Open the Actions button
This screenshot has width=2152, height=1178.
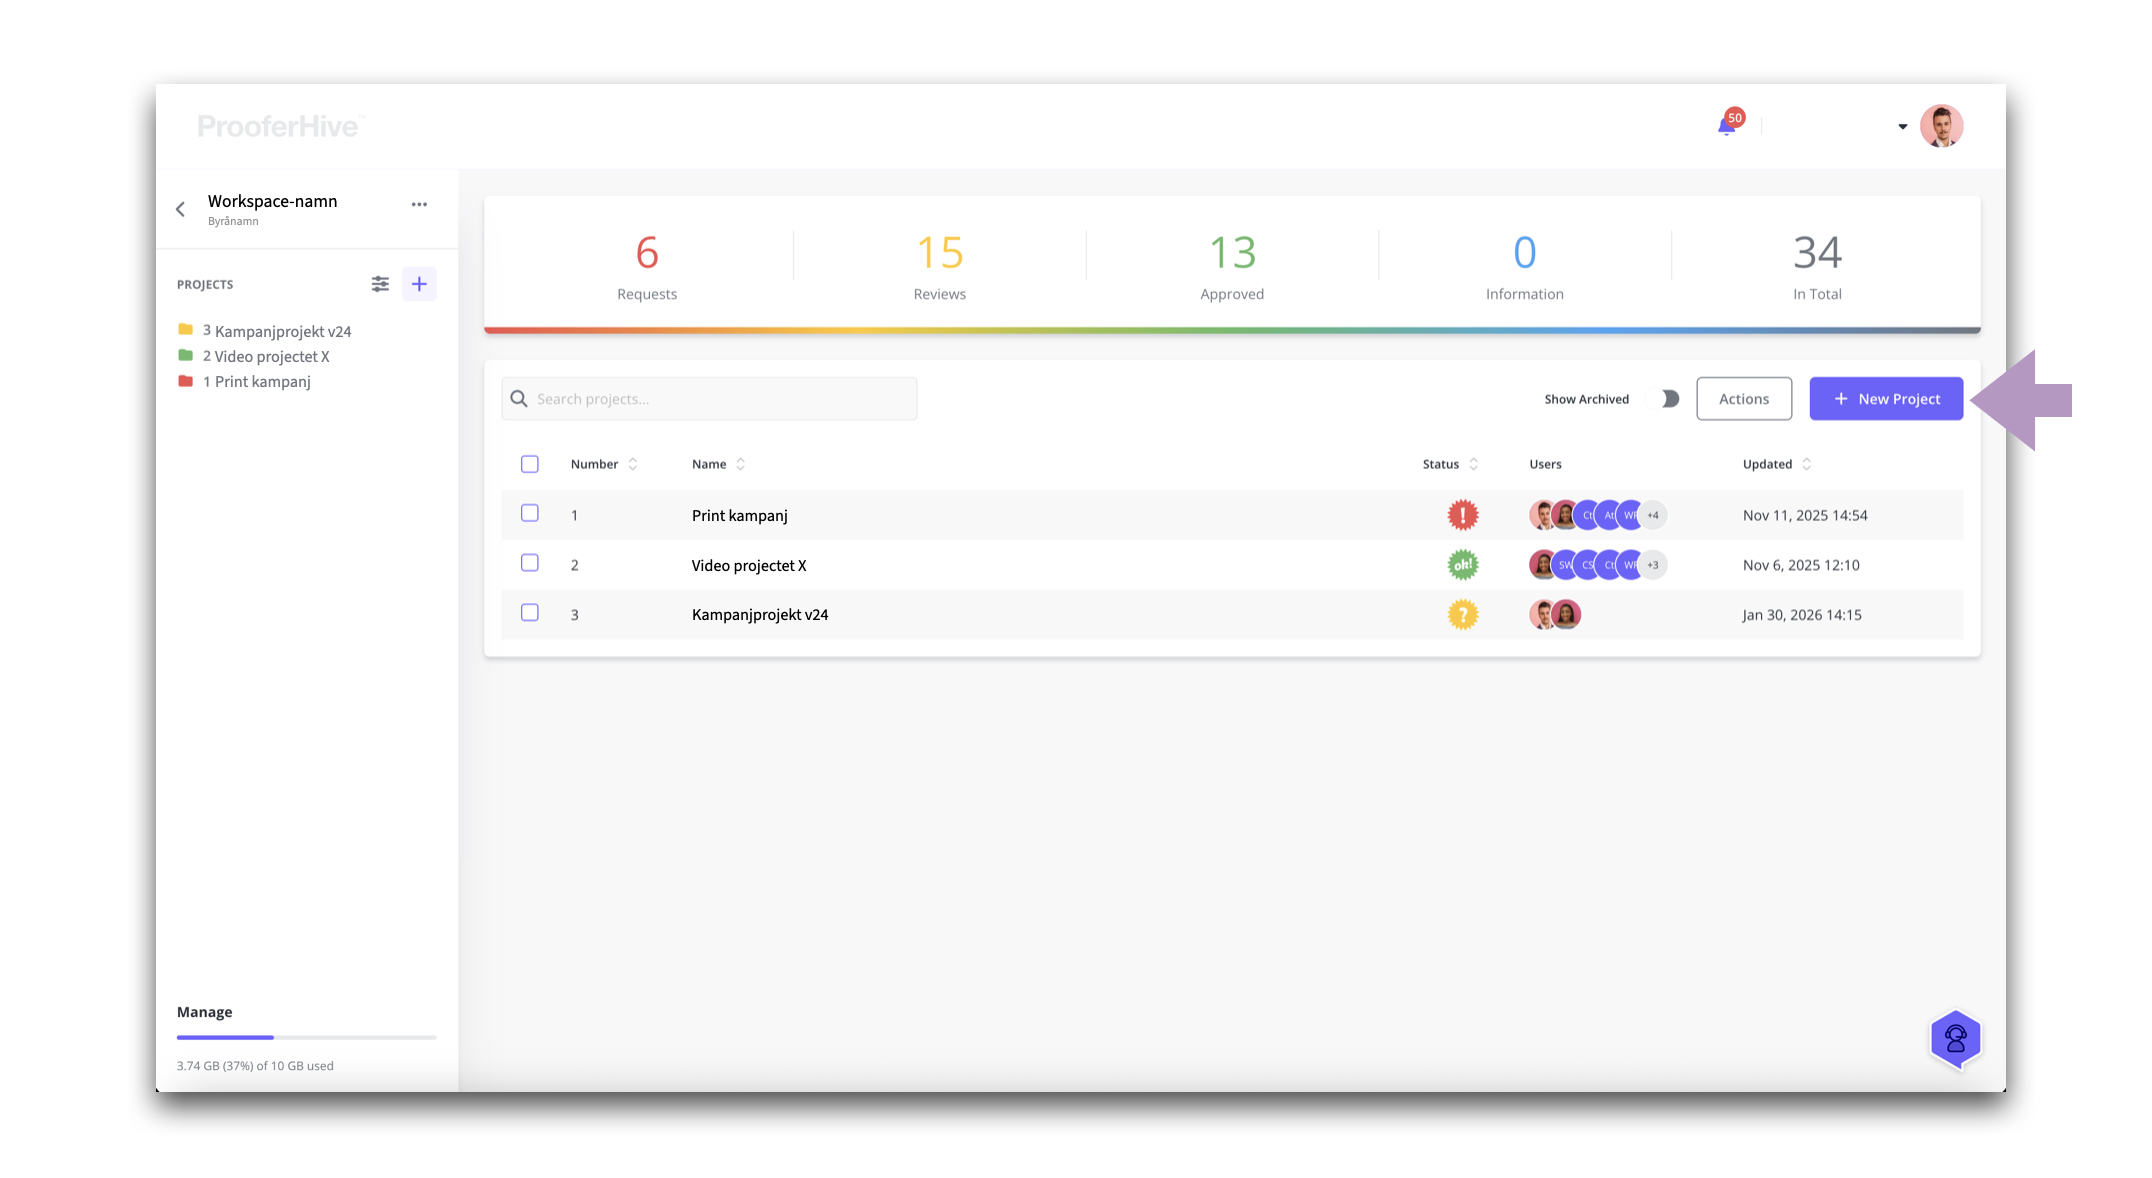[1743, 399]
